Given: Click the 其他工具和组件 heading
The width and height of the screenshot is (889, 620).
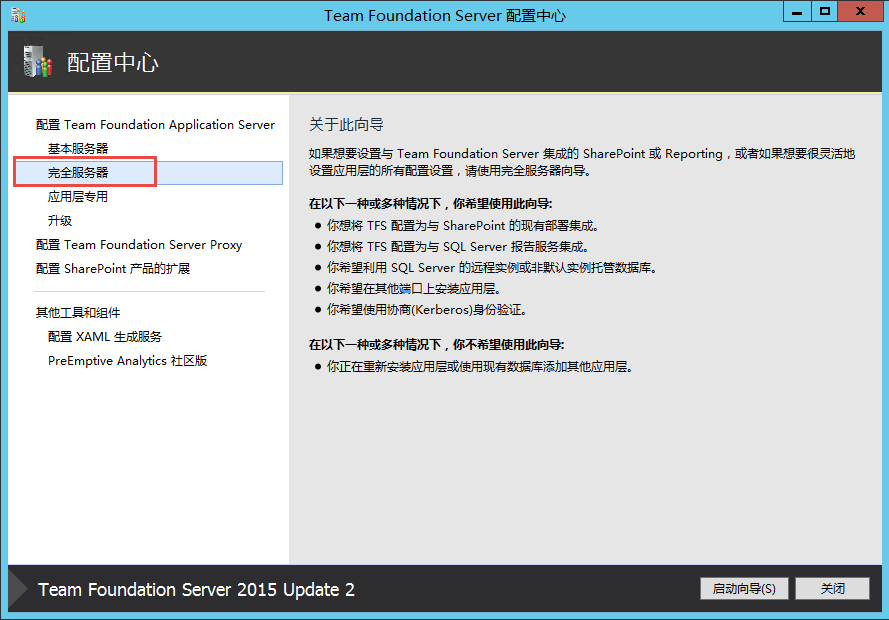Looking at the screenshot, I should 78,312.
